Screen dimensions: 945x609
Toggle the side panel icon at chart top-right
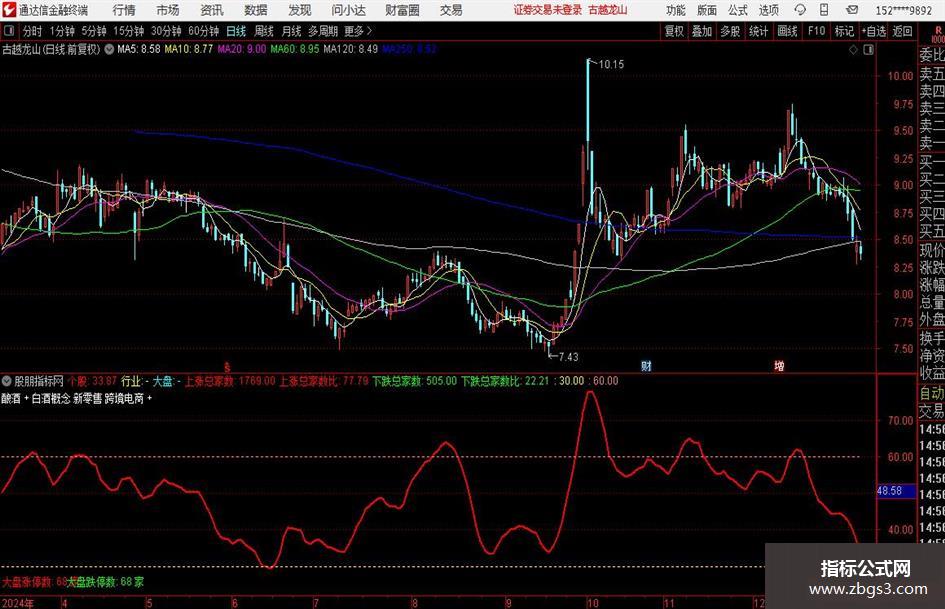(x=868, y=50)
